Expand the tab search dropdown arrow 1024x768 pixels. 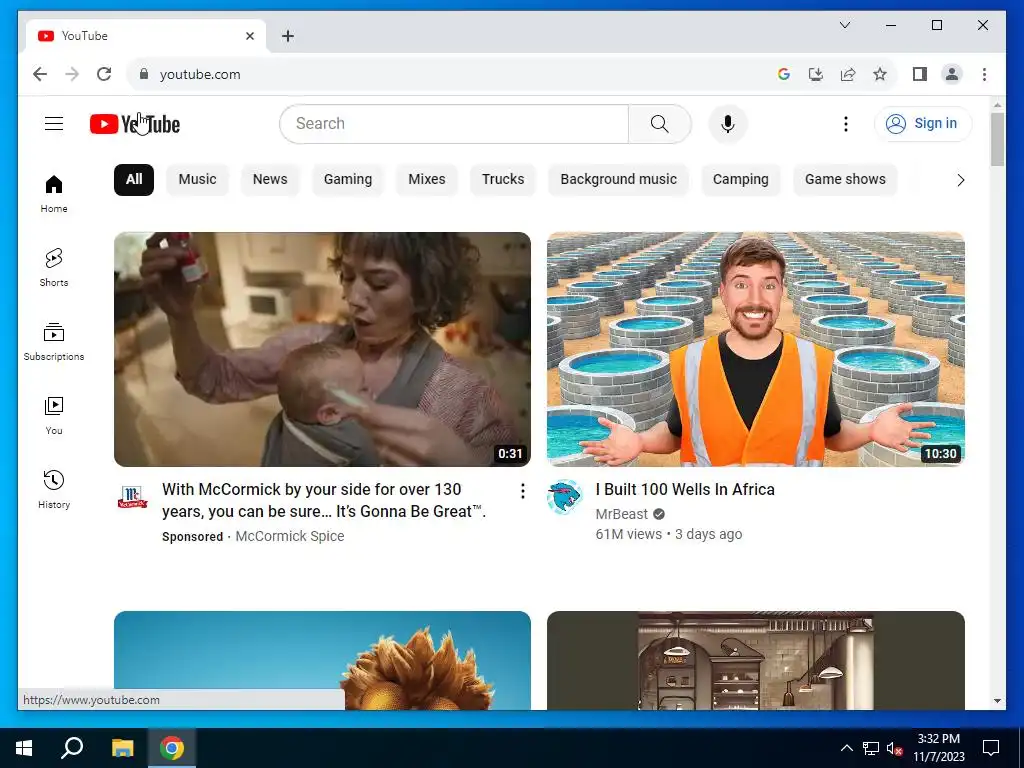pos(844,25)
